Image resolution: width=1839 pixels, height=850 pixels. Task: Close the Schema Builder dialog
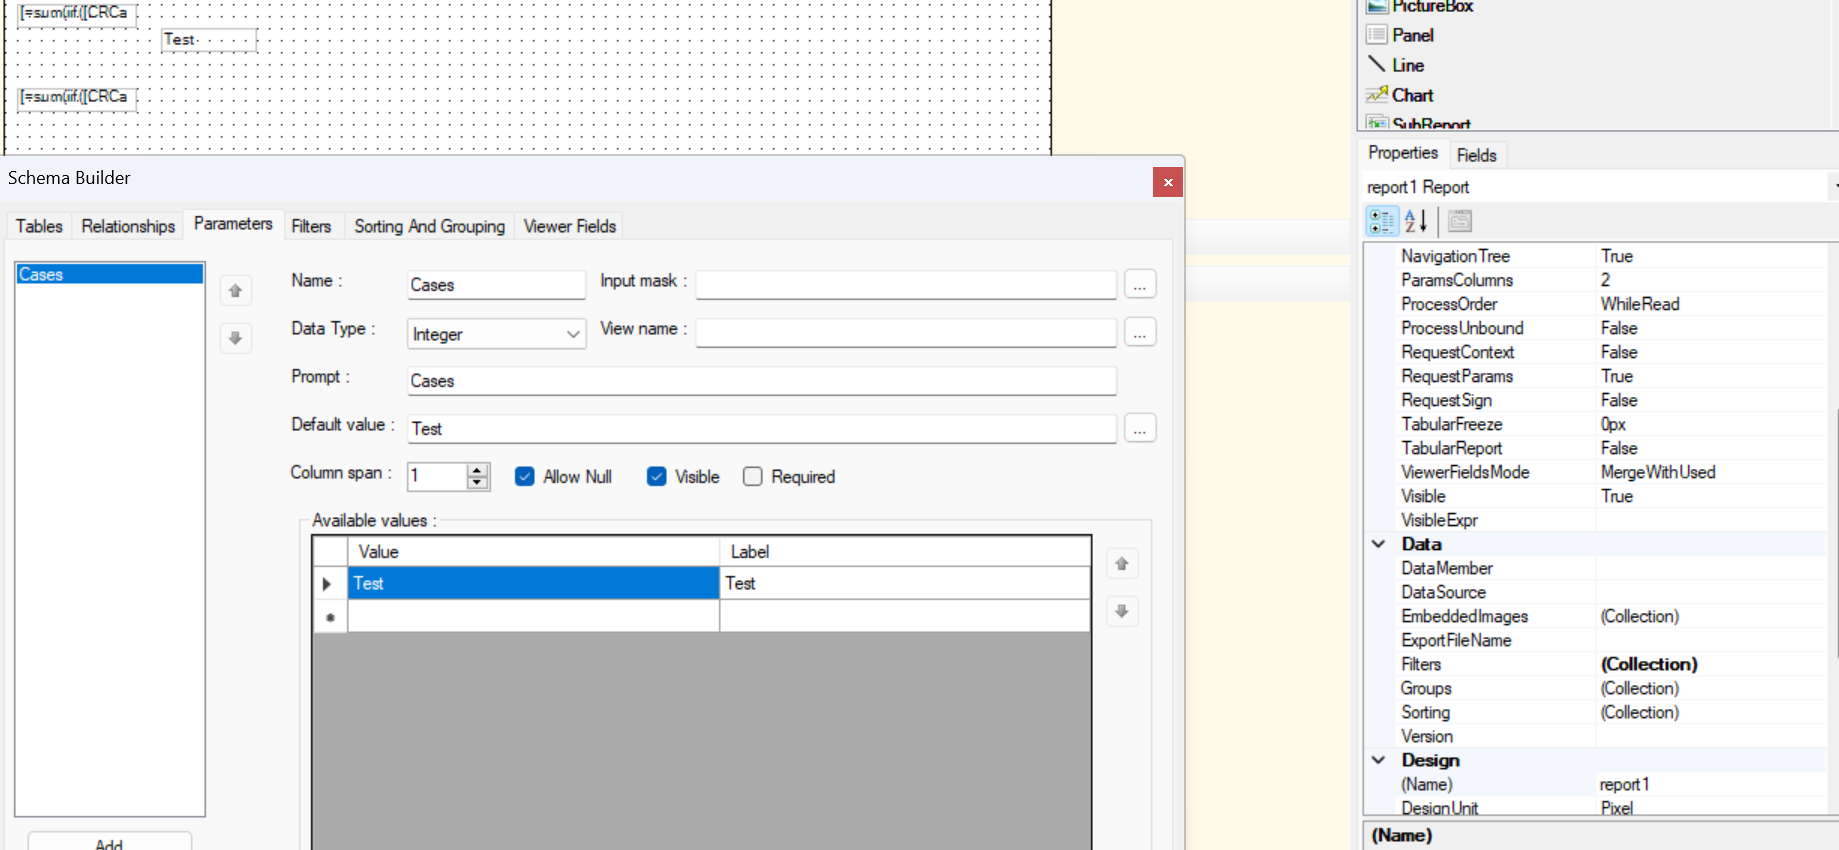[1168, 182]
